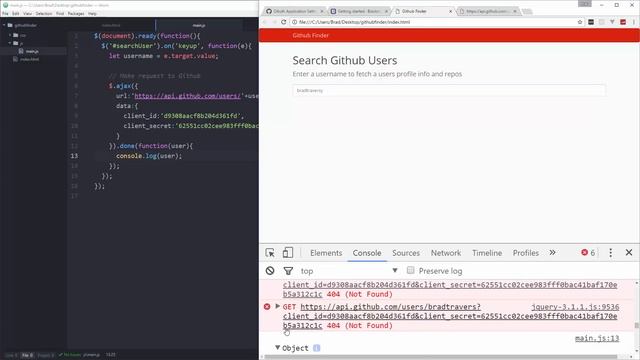The height and width of the screenshot is (360, 640).
Task: Open the Chrome three-dot menu
Action: (x=633, y=22)
